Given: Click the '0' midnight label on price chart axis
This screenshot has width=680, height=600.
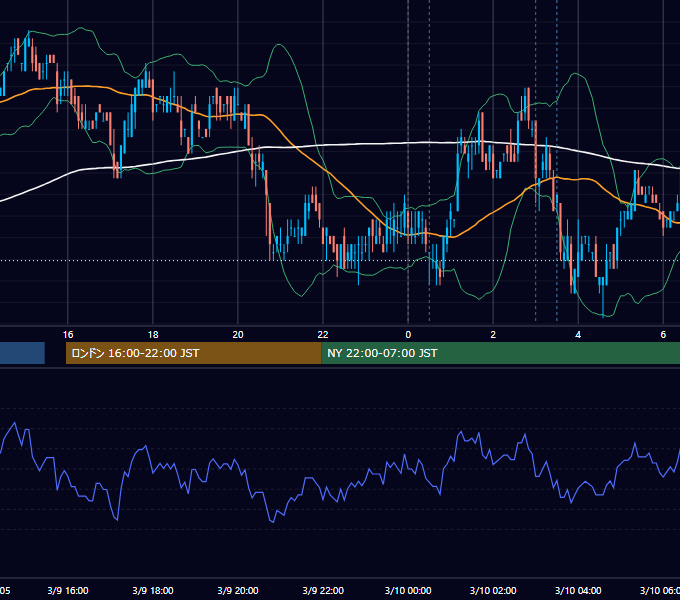Looking at the screenshot, I should point(408,335).
